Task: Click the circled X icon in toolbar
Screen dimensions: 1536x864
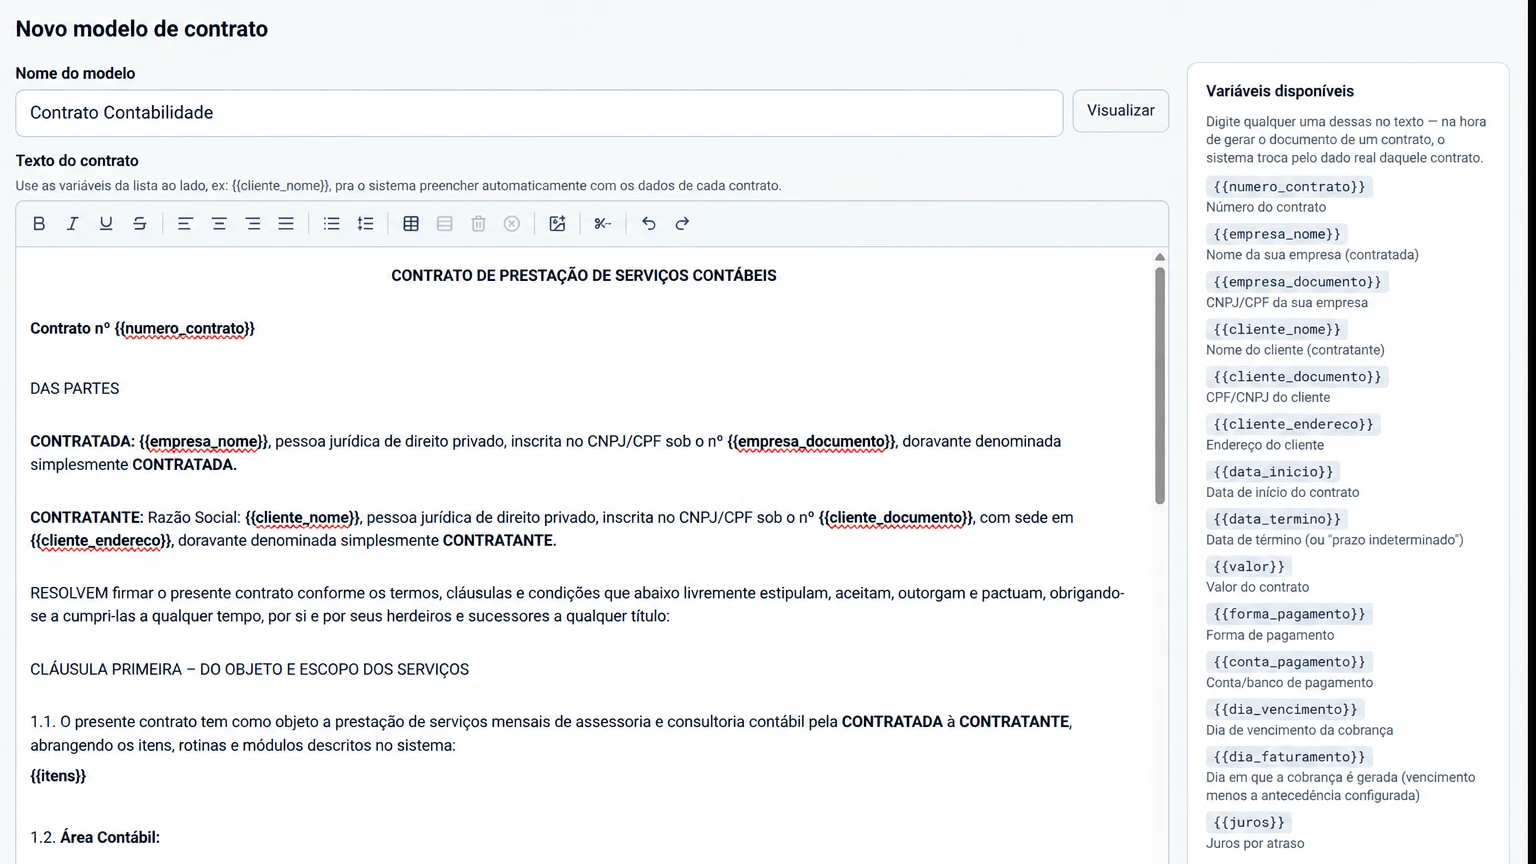Action: pos(512,224)
